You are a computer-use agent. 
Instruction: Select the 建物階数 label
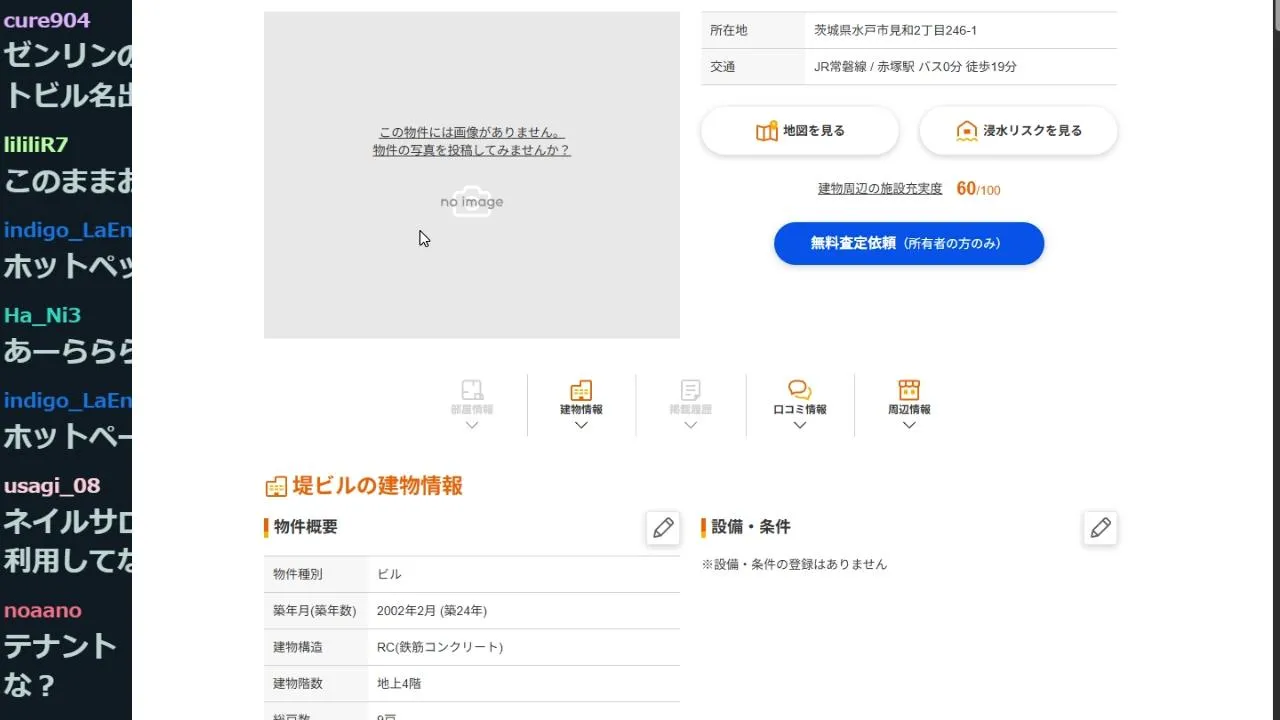(x=298, y=684)
